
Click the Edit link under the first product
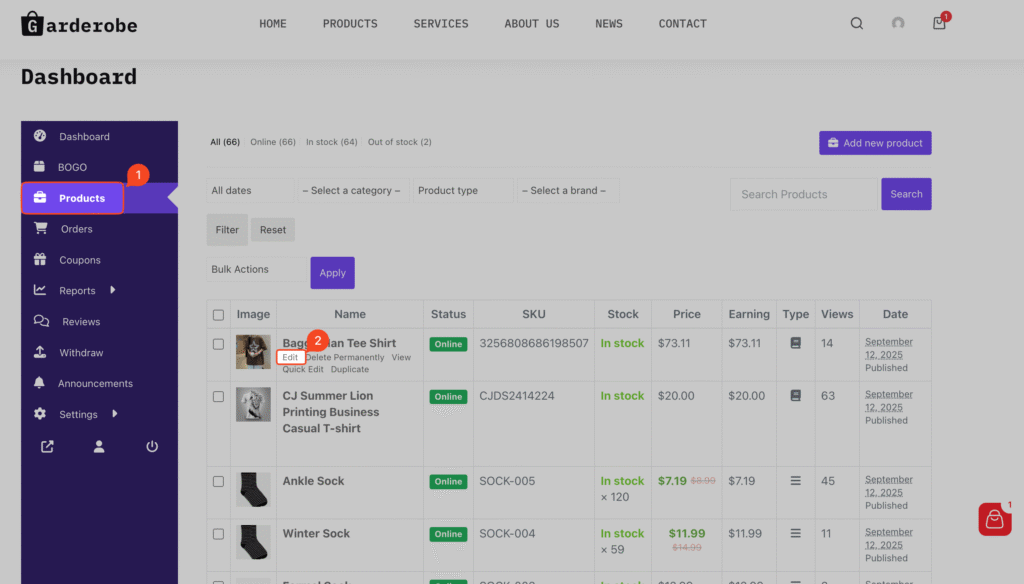click(290, 357)
